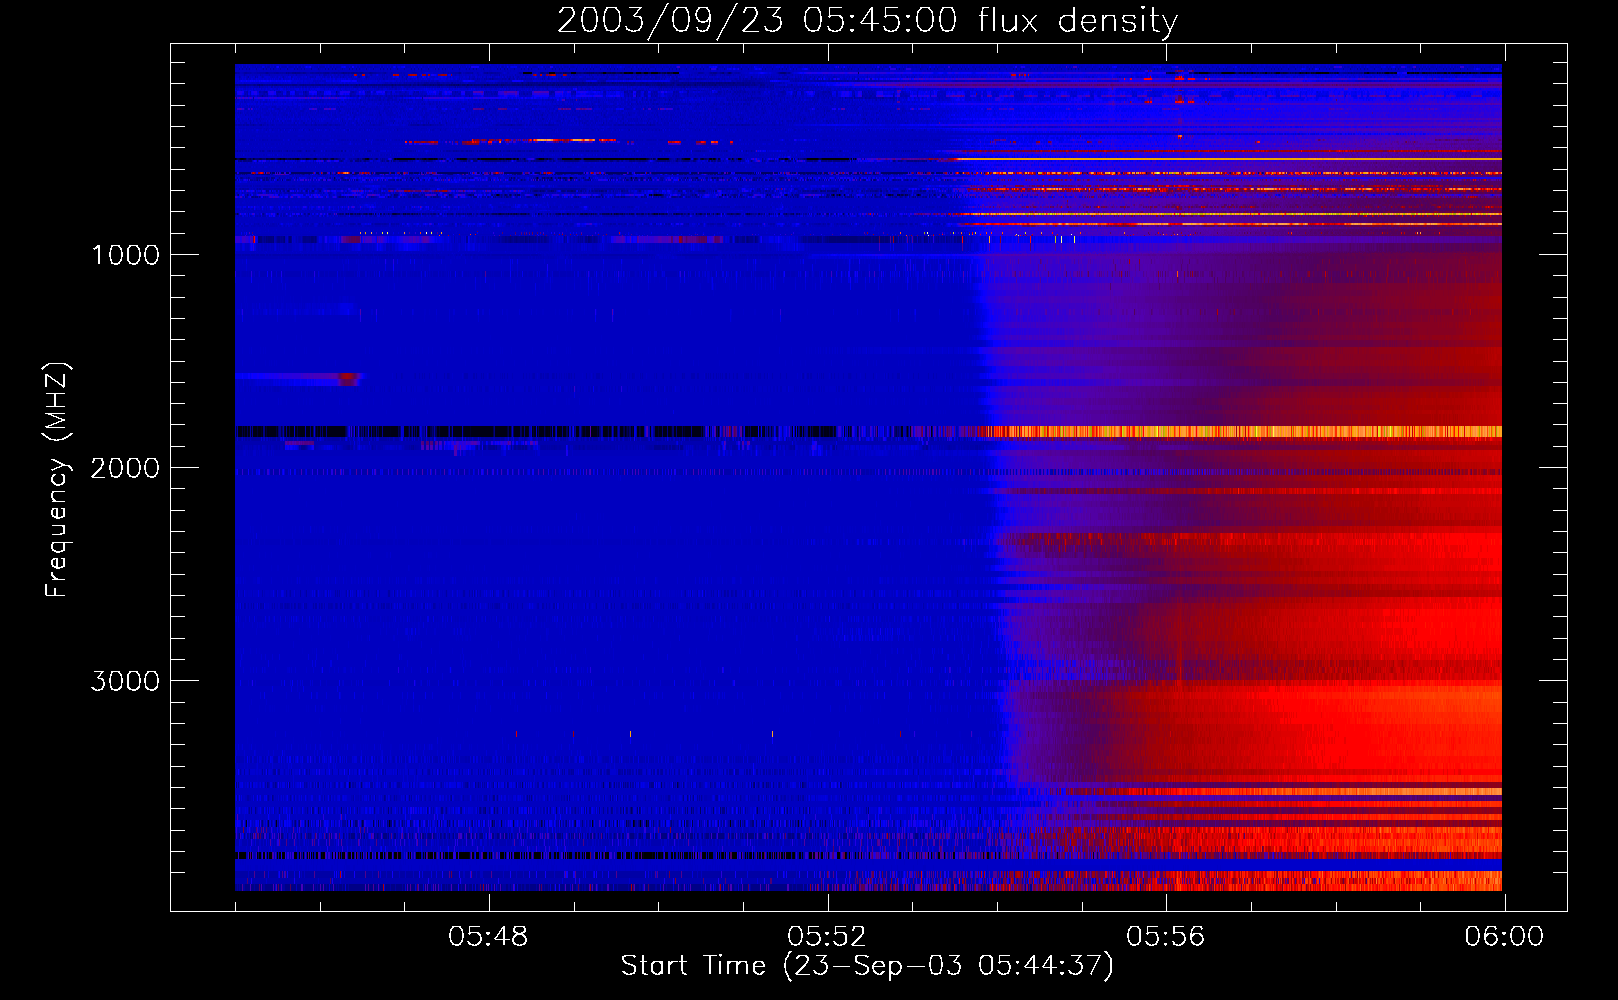Click the '05:48' time tick label
The image size is (1618, 1000).
coord(488,937)
